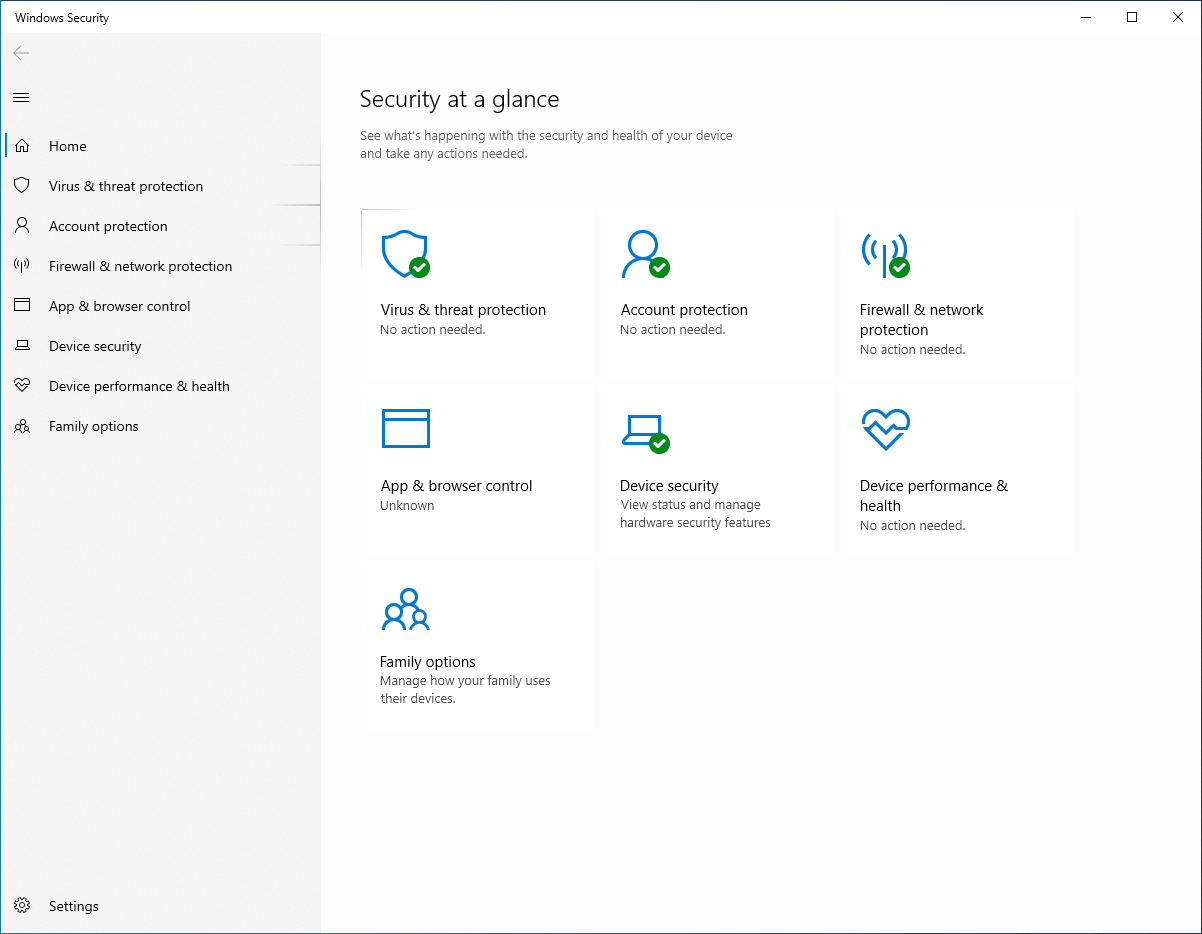Click the large Family options people icon
The image size is (1202, 934).
click(405, 609)
